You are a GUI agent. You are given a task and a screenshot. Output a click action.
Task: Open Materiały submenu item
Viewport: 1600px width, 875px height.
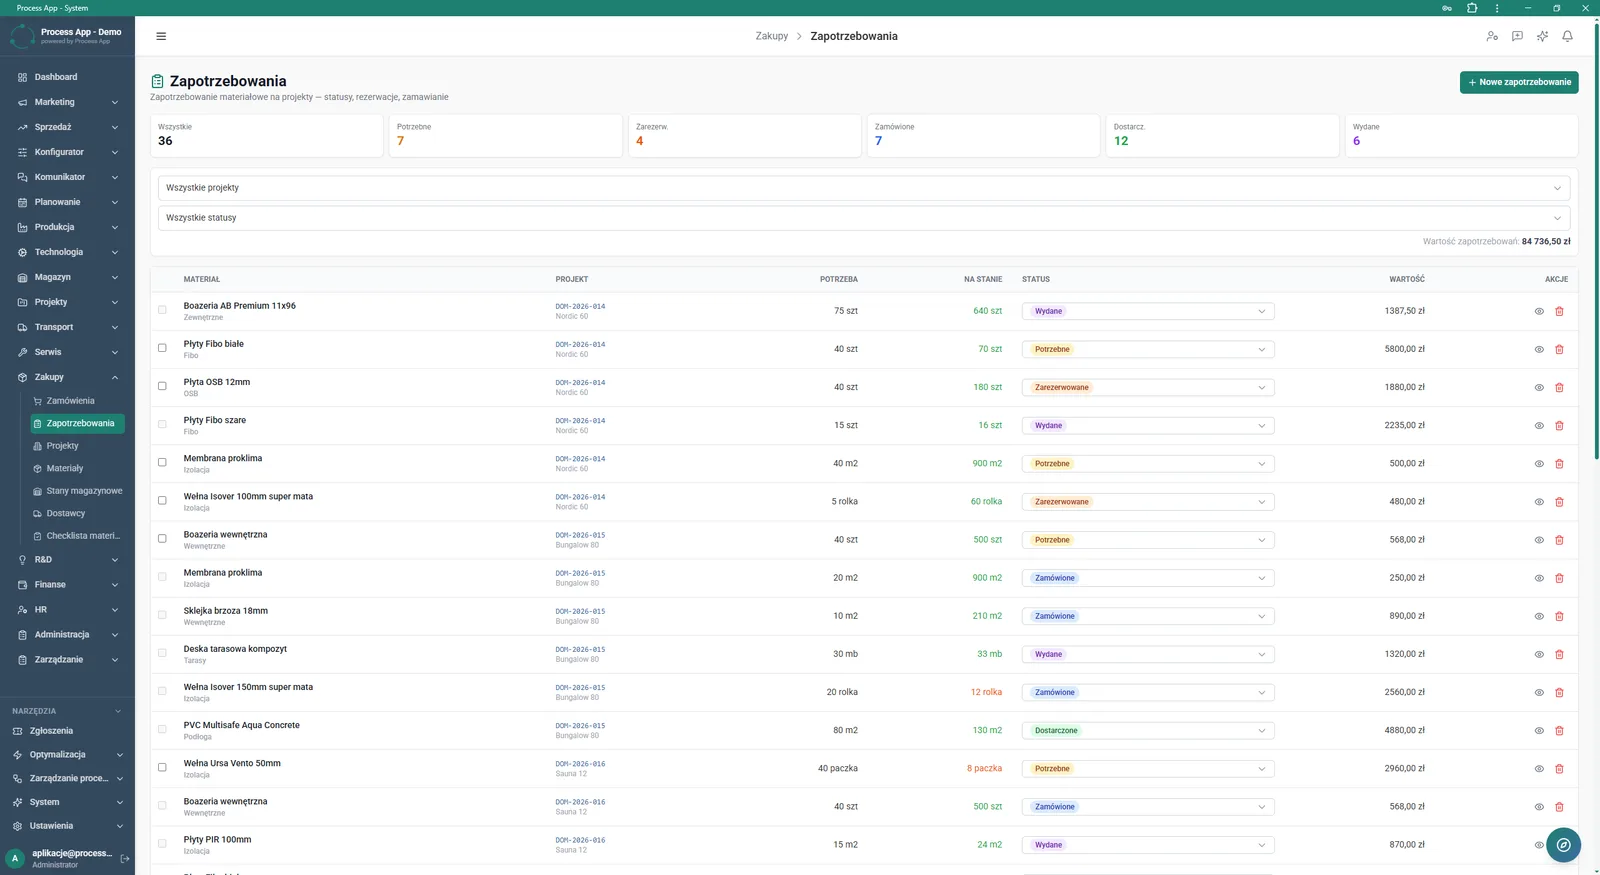click(77, 468)
